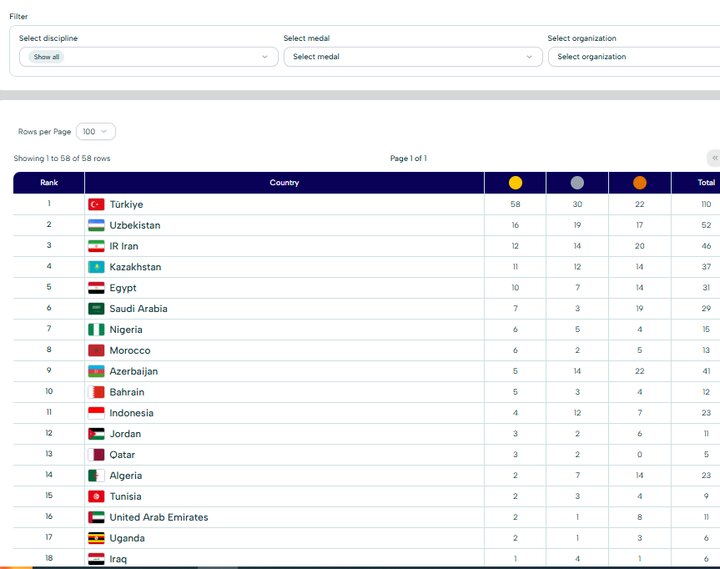The image size is (720, 569).
Task: Sort table by Total column header
Action: [x=706, y=183]
